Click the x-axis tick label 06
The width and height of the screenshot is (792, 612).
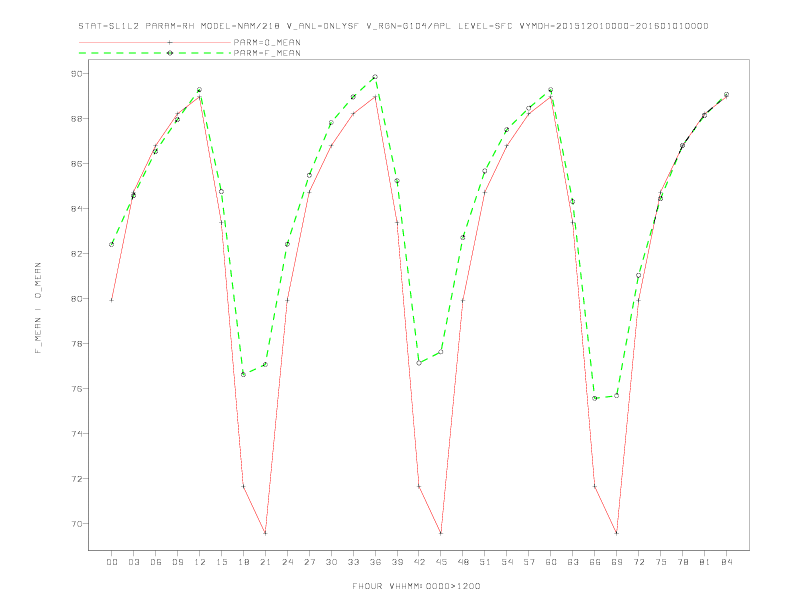click(x=156, y=562)
